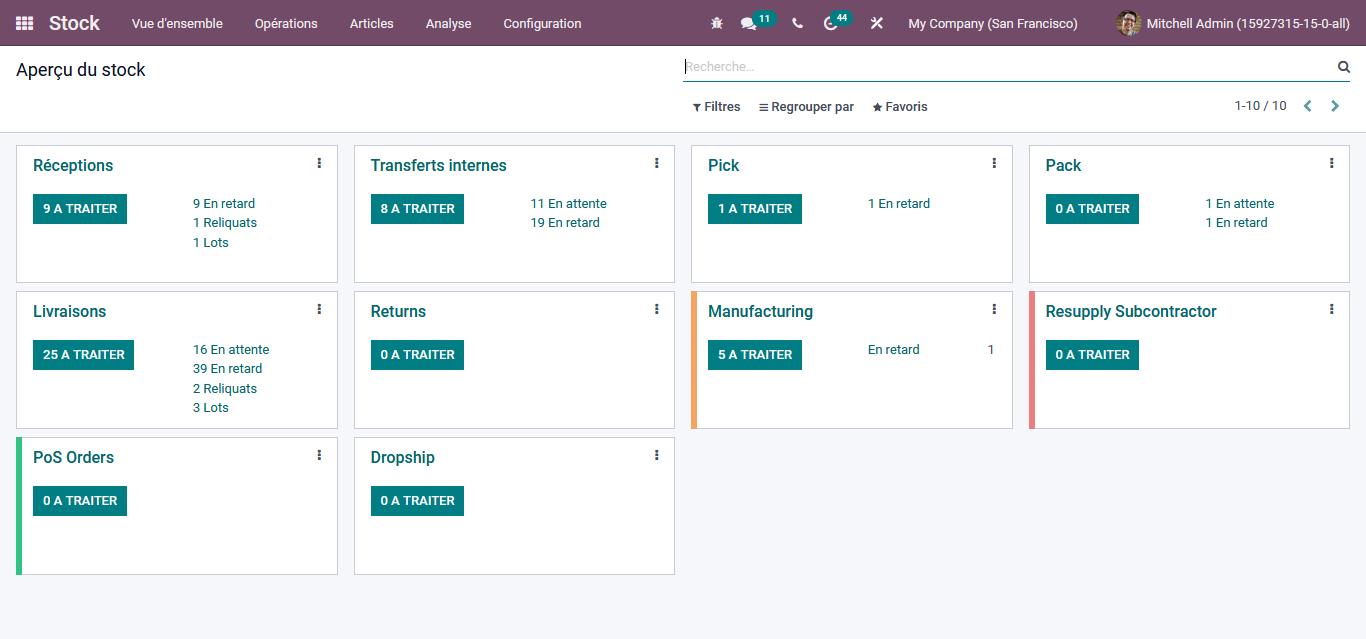Click 1 A TRAITER in Pick
Screen dimensions: 1366x639
755,209
